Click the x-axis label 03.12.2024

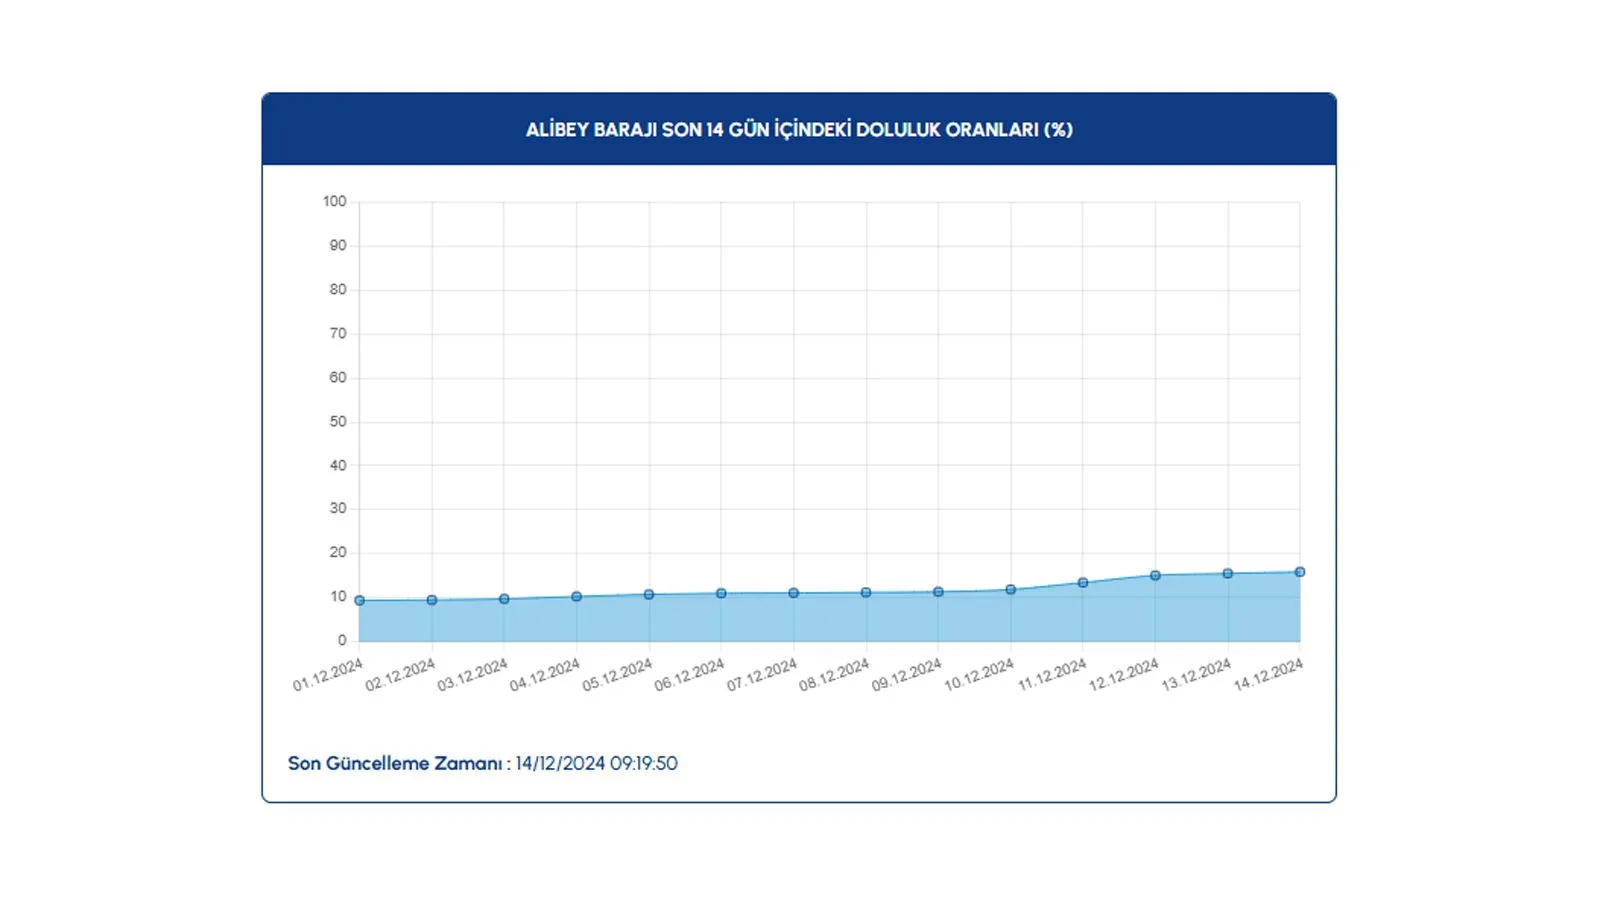click(472, 675)
